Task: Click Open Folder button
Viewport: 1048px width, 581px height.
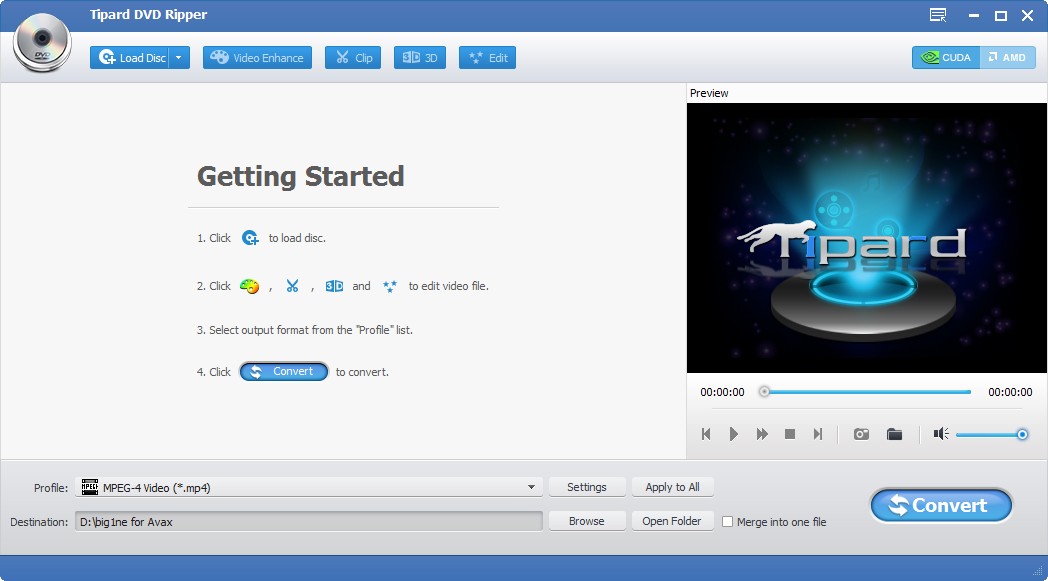Action: pos(672,521)
